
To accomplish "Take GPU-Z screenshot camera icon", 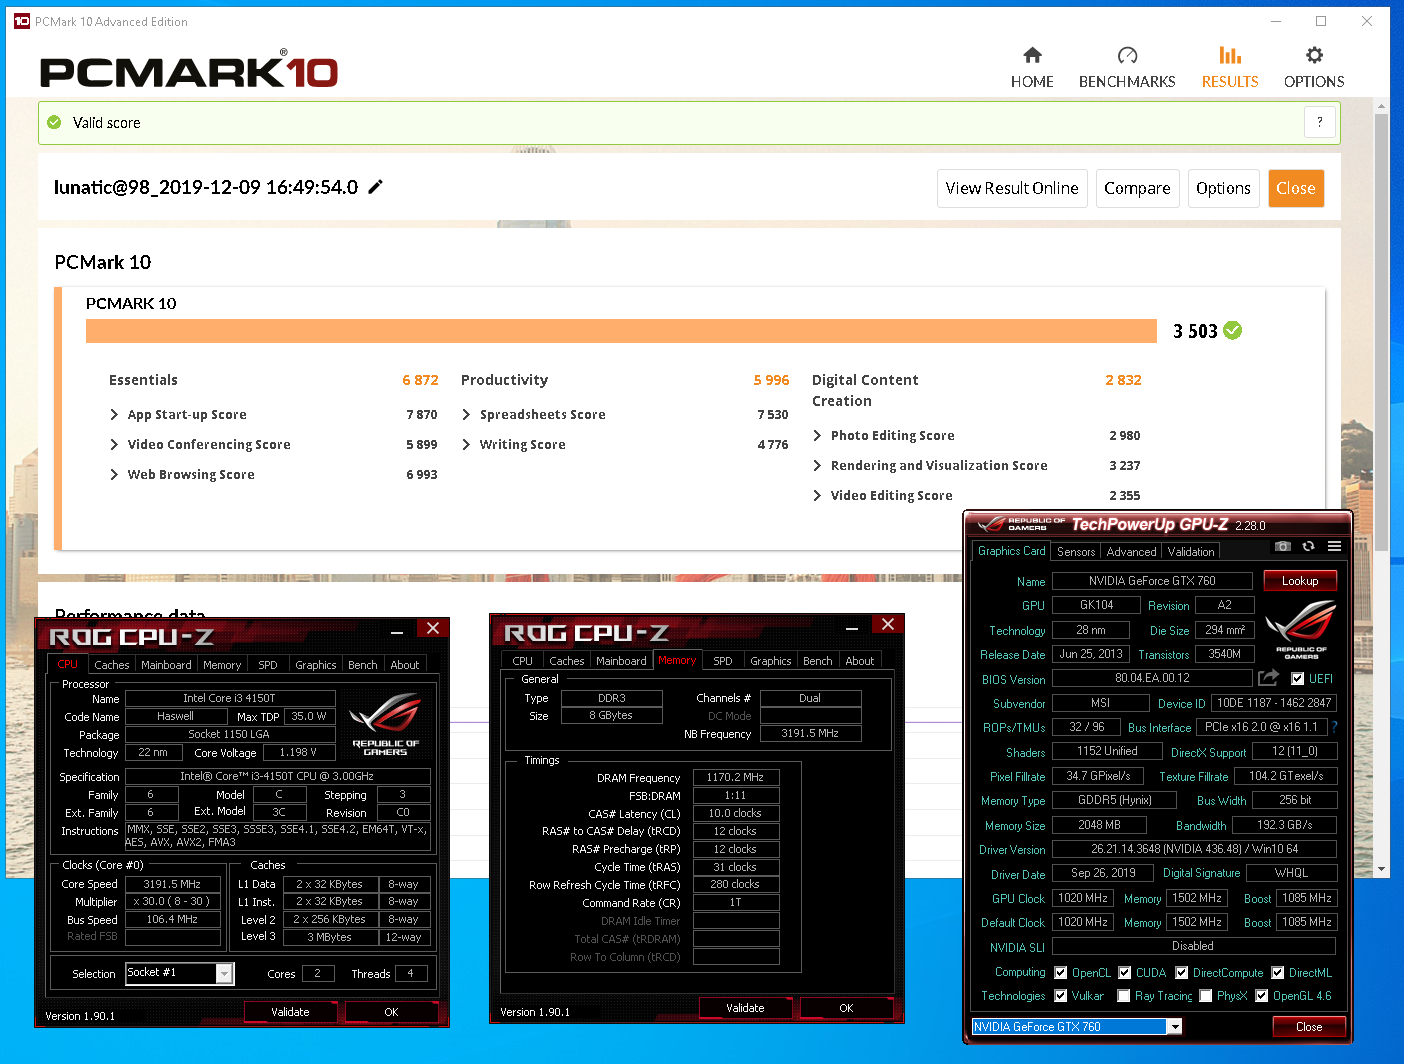I will point(1283,546).
